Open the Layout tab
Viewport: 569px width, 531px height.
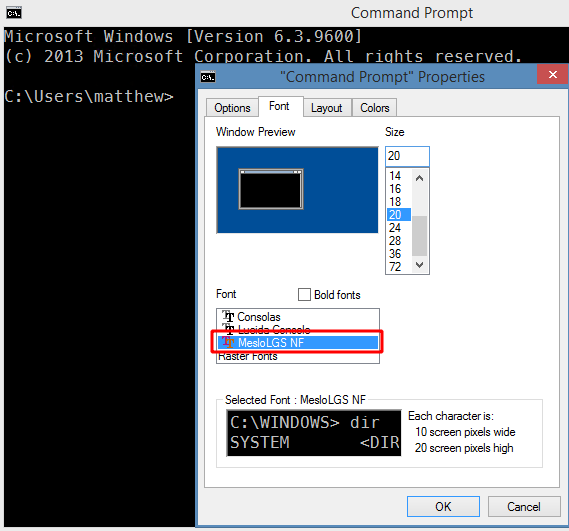pos(327,108)
